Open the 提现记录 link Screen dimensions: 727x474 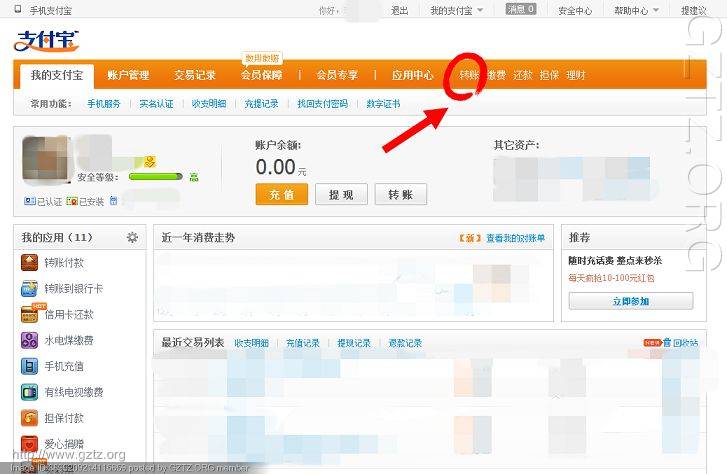(x=354, y=343)
